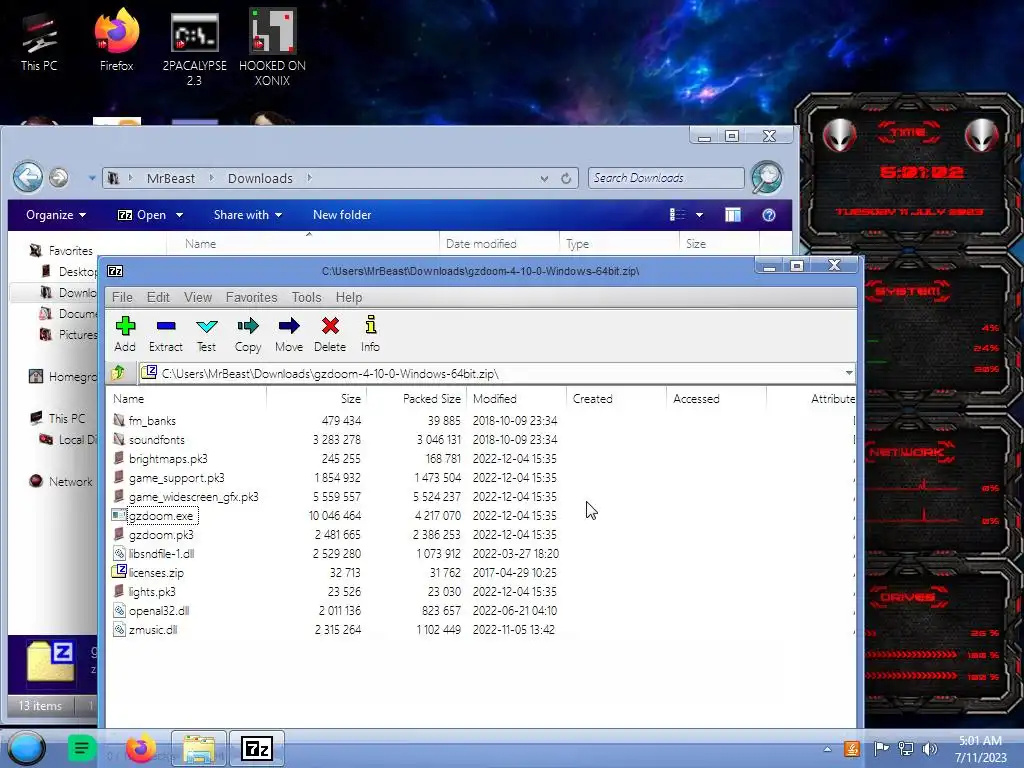Click the Action Center flag tray icon

(881, 748)
